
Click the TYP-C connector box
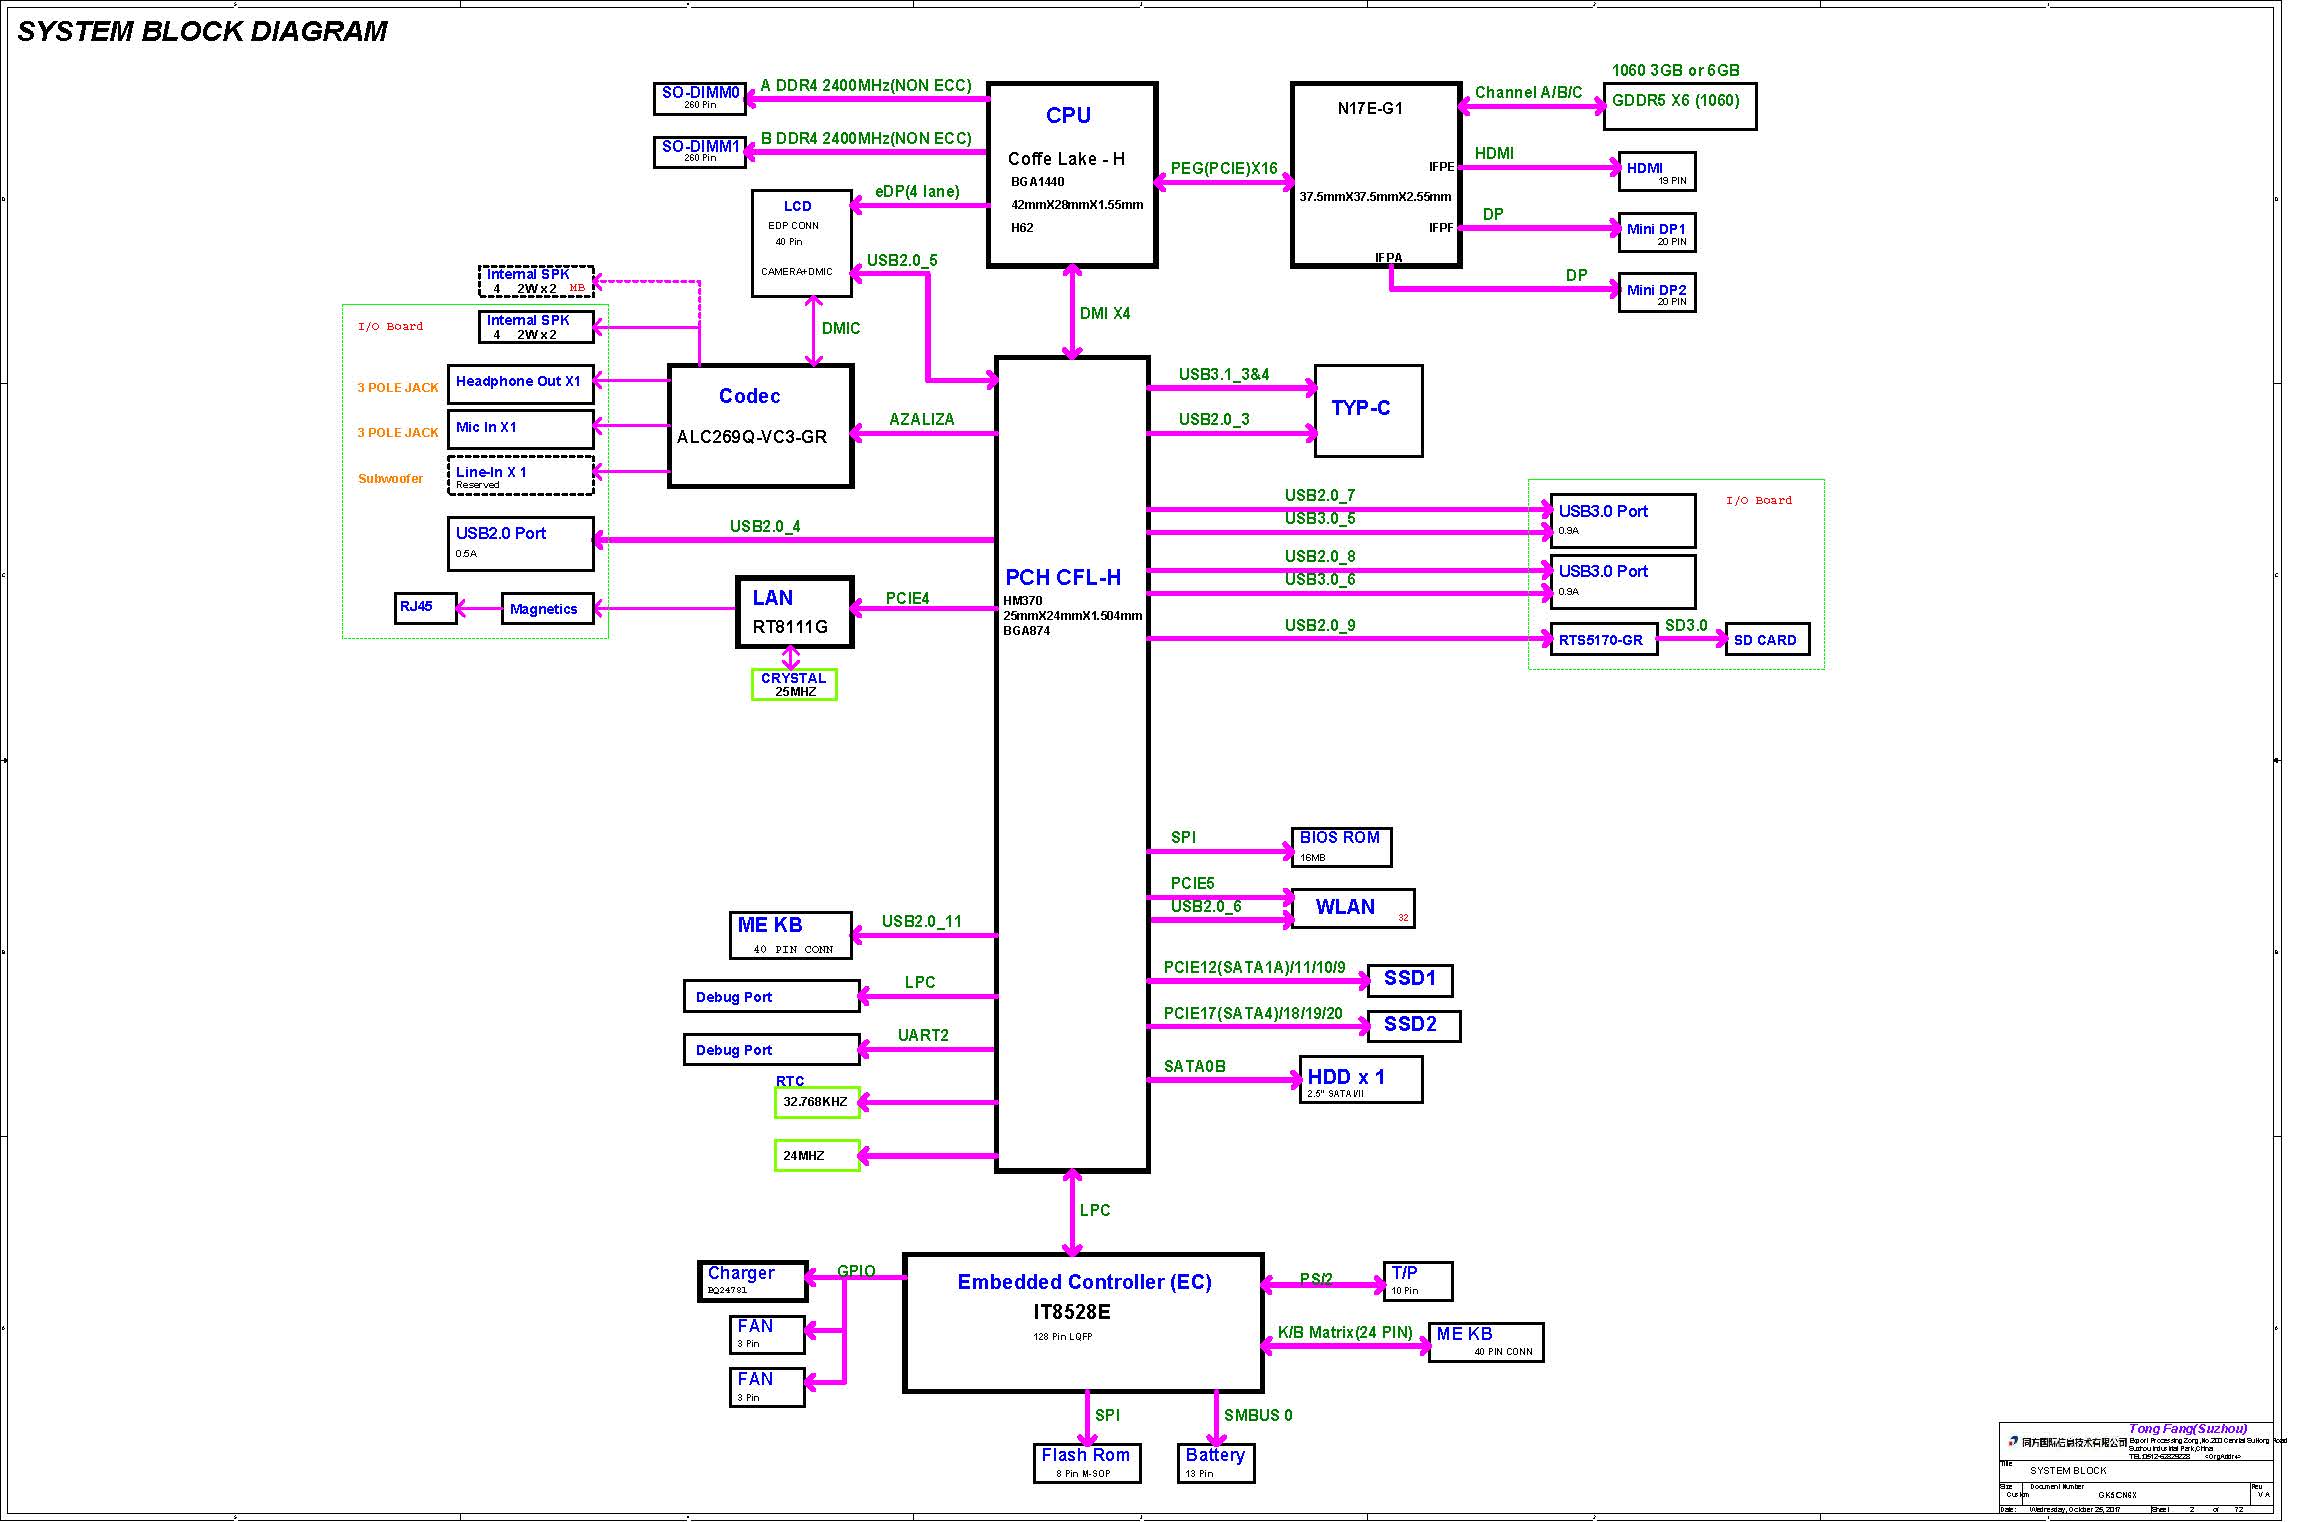1367,410
